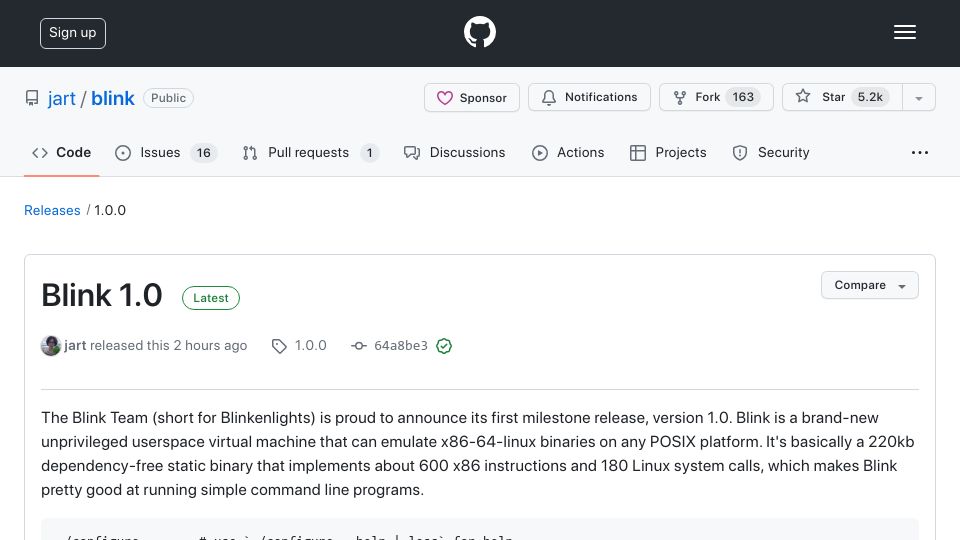Open the jart author link in release info

coord(75,346)
